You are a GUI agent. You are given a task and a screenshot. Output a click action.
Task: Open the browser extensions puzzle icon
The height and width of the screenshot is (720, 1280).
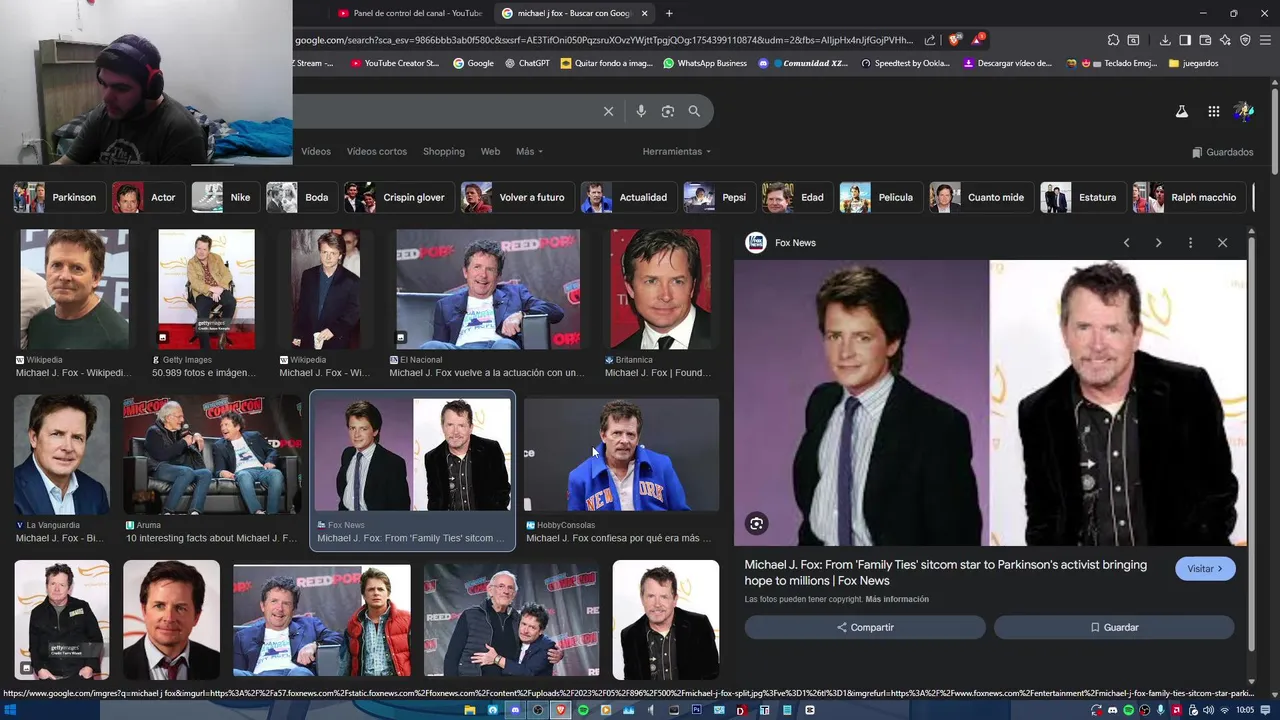[x=1113, y=40]
